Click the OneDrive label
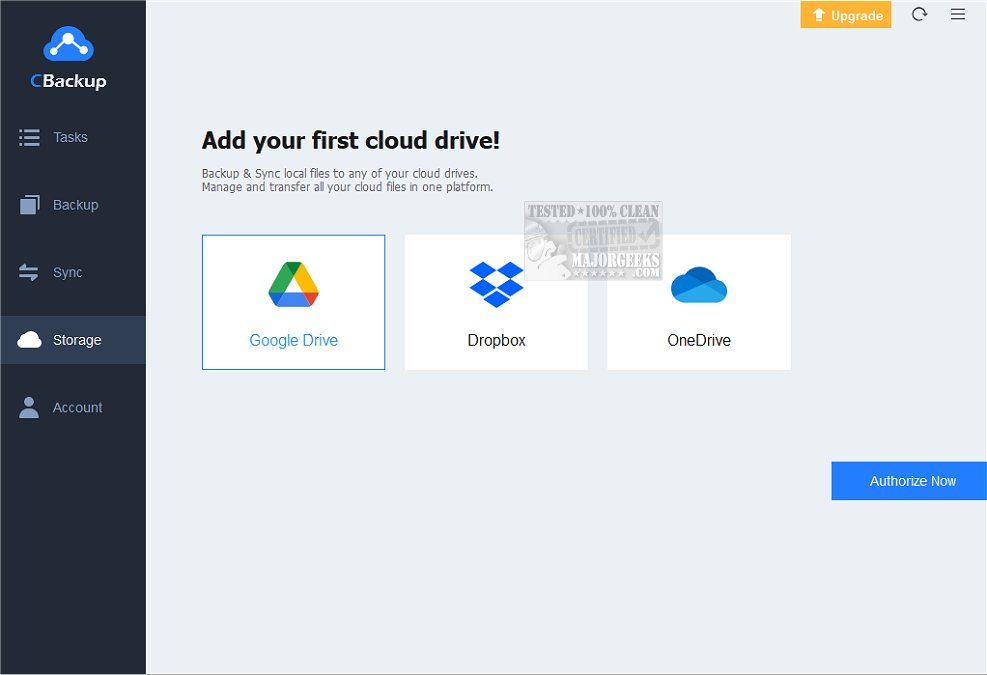 click(x=699, y=340)
